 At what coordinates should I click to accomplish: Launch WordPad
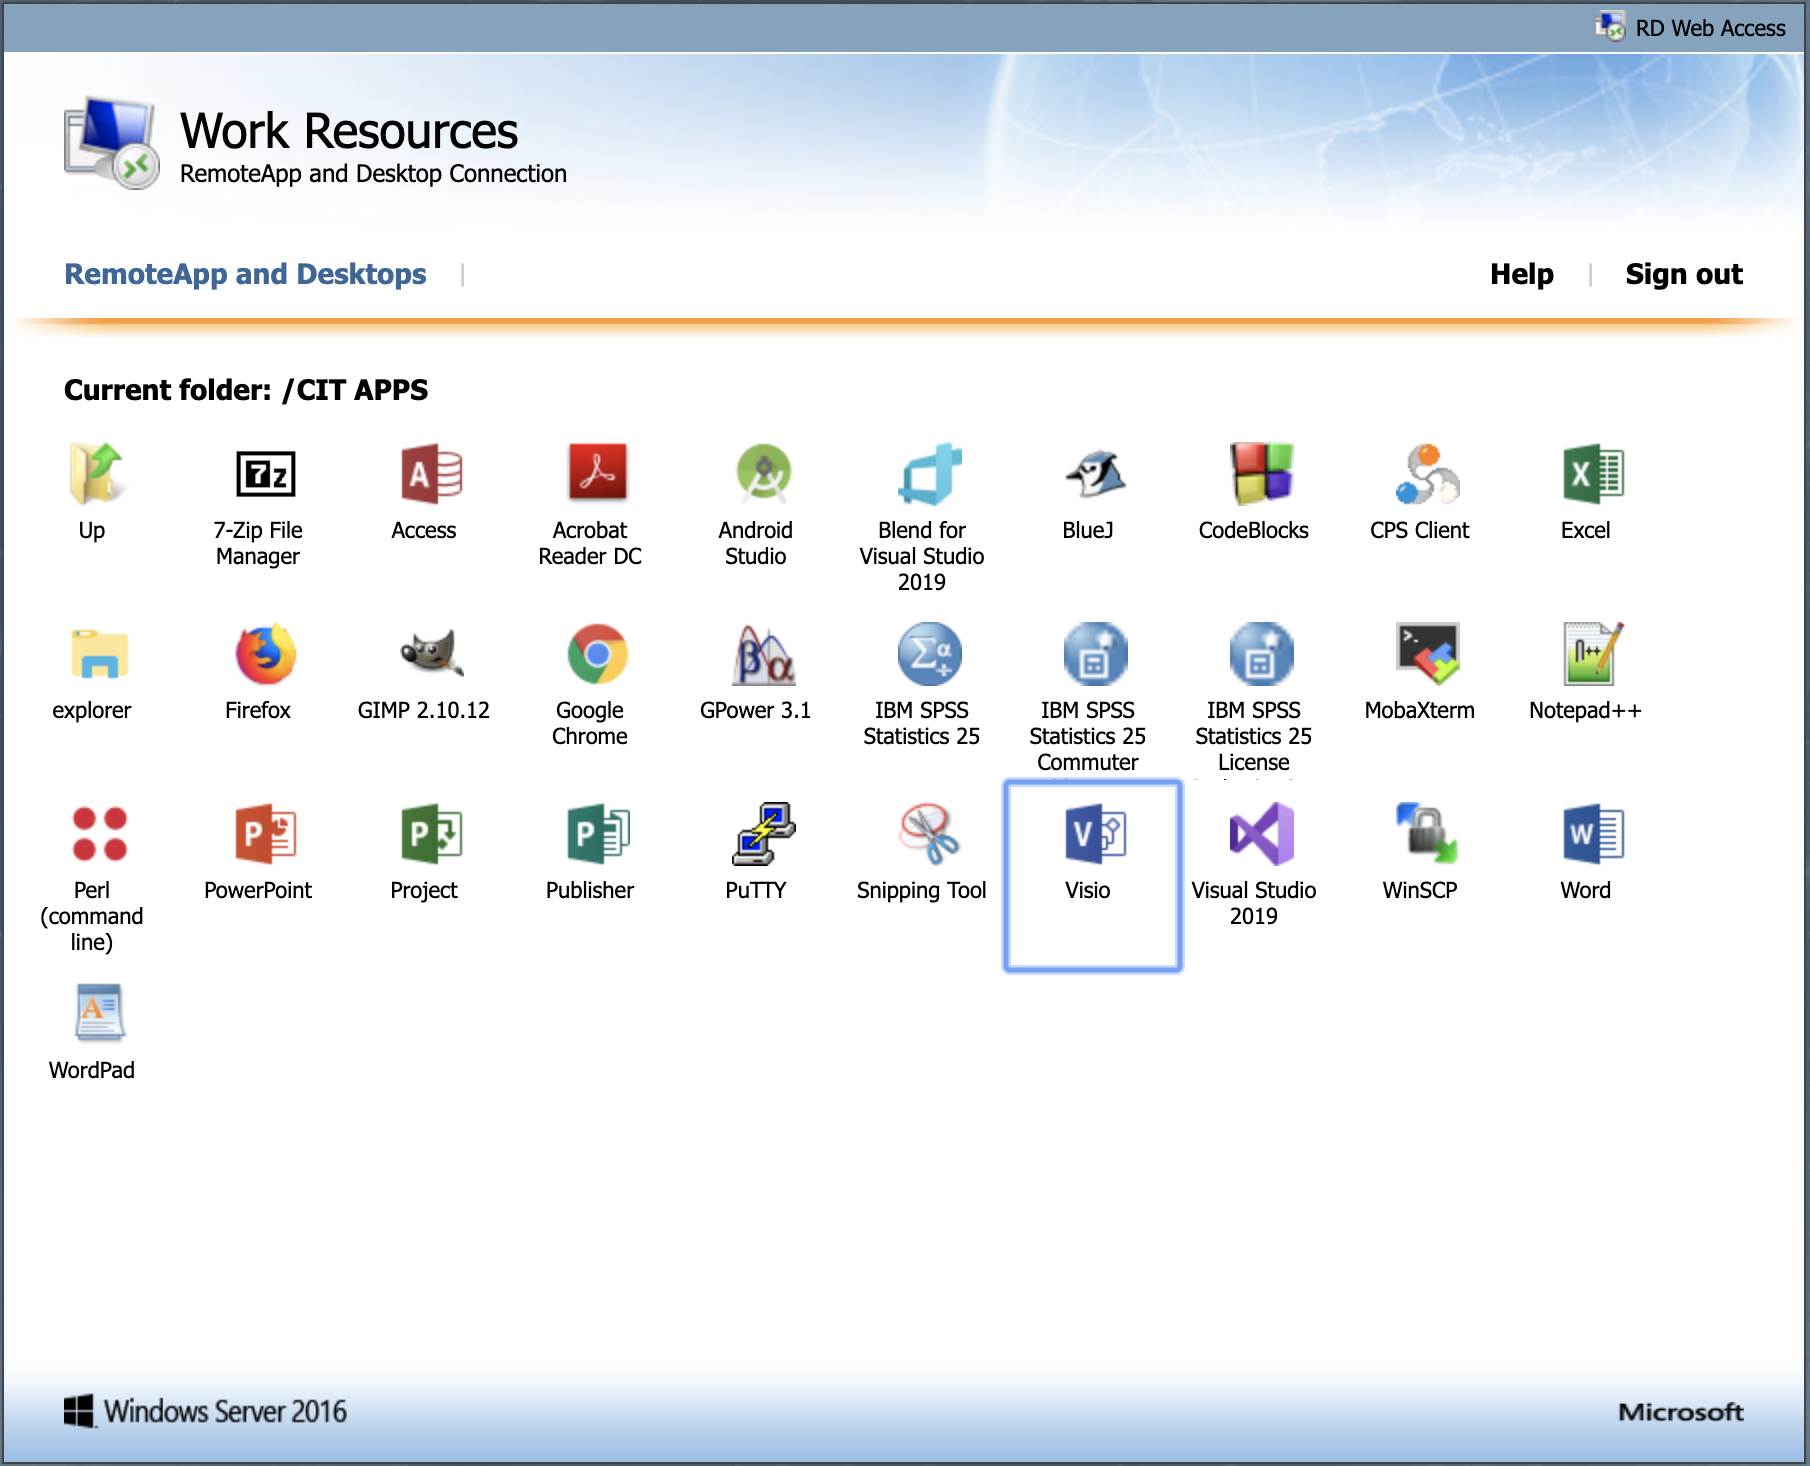[92, 1032]
